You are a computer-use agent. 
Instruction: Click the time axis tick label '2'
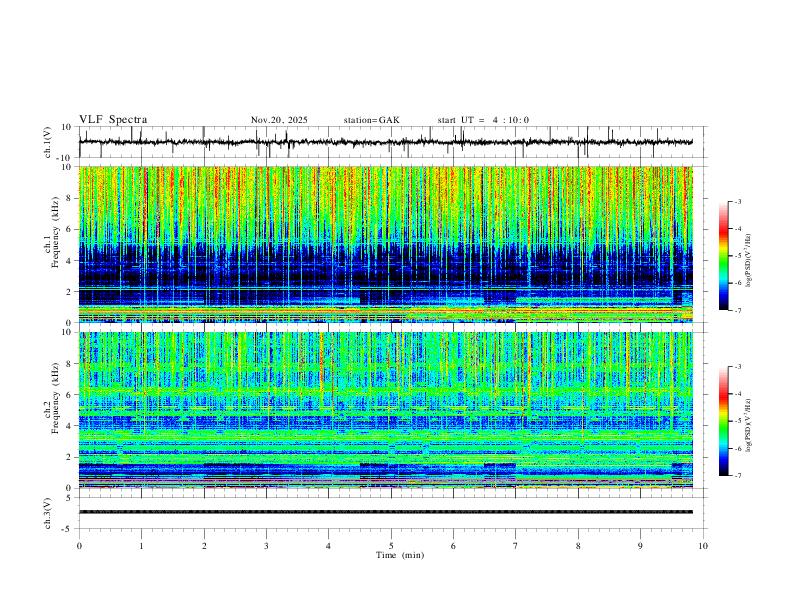pyautogui.click(x=204, y=546)
